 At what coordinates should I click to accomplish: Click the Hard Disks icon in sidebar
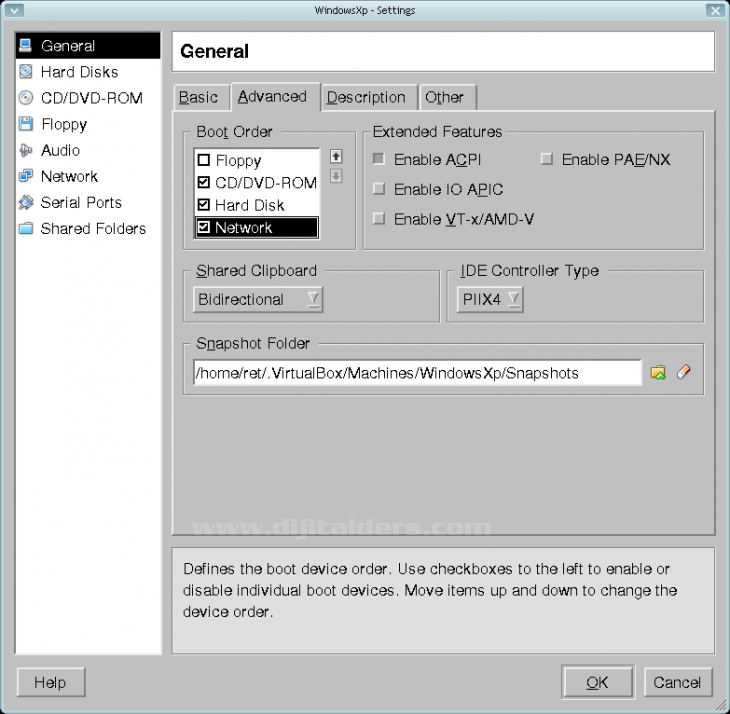[26, 71]
